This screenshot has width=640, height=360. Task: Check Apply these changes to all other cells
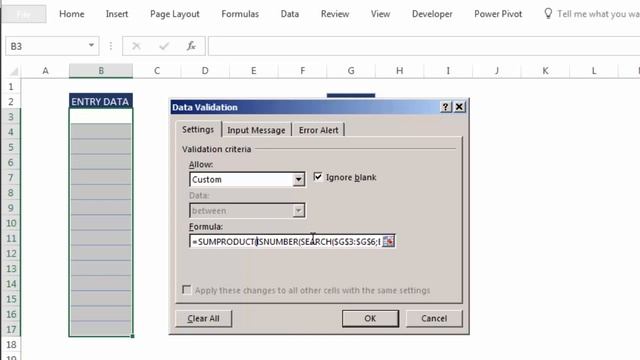point(187,290)
